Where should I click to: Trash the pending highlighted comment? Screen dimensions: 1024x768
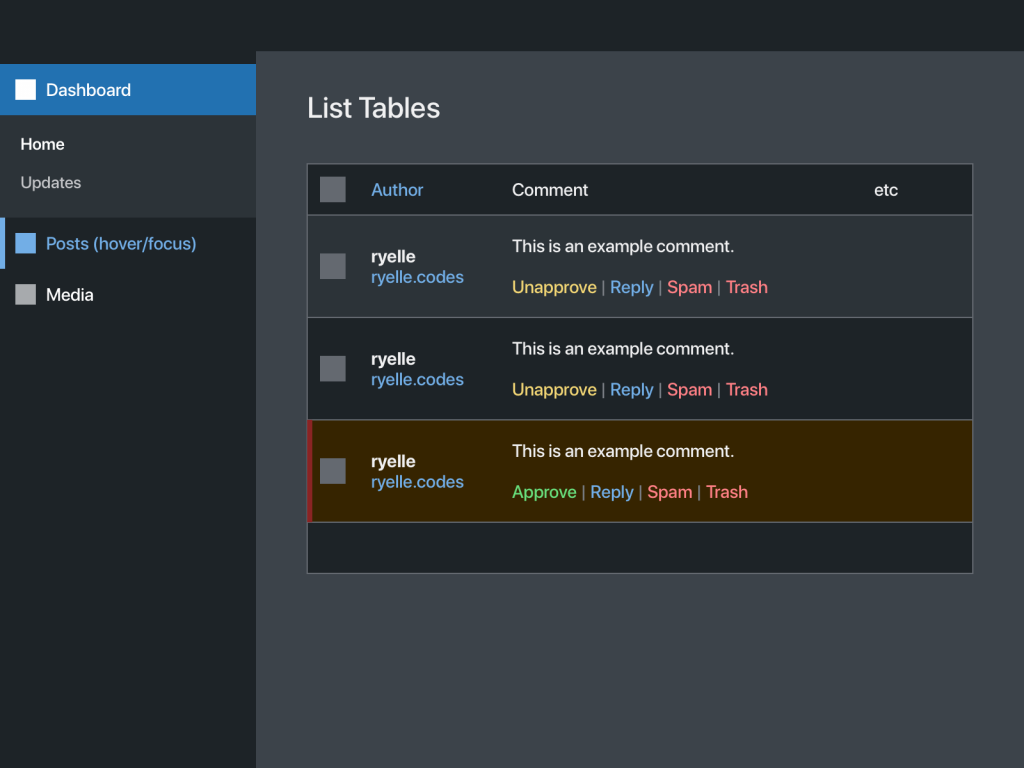click(x=727, y=492)
